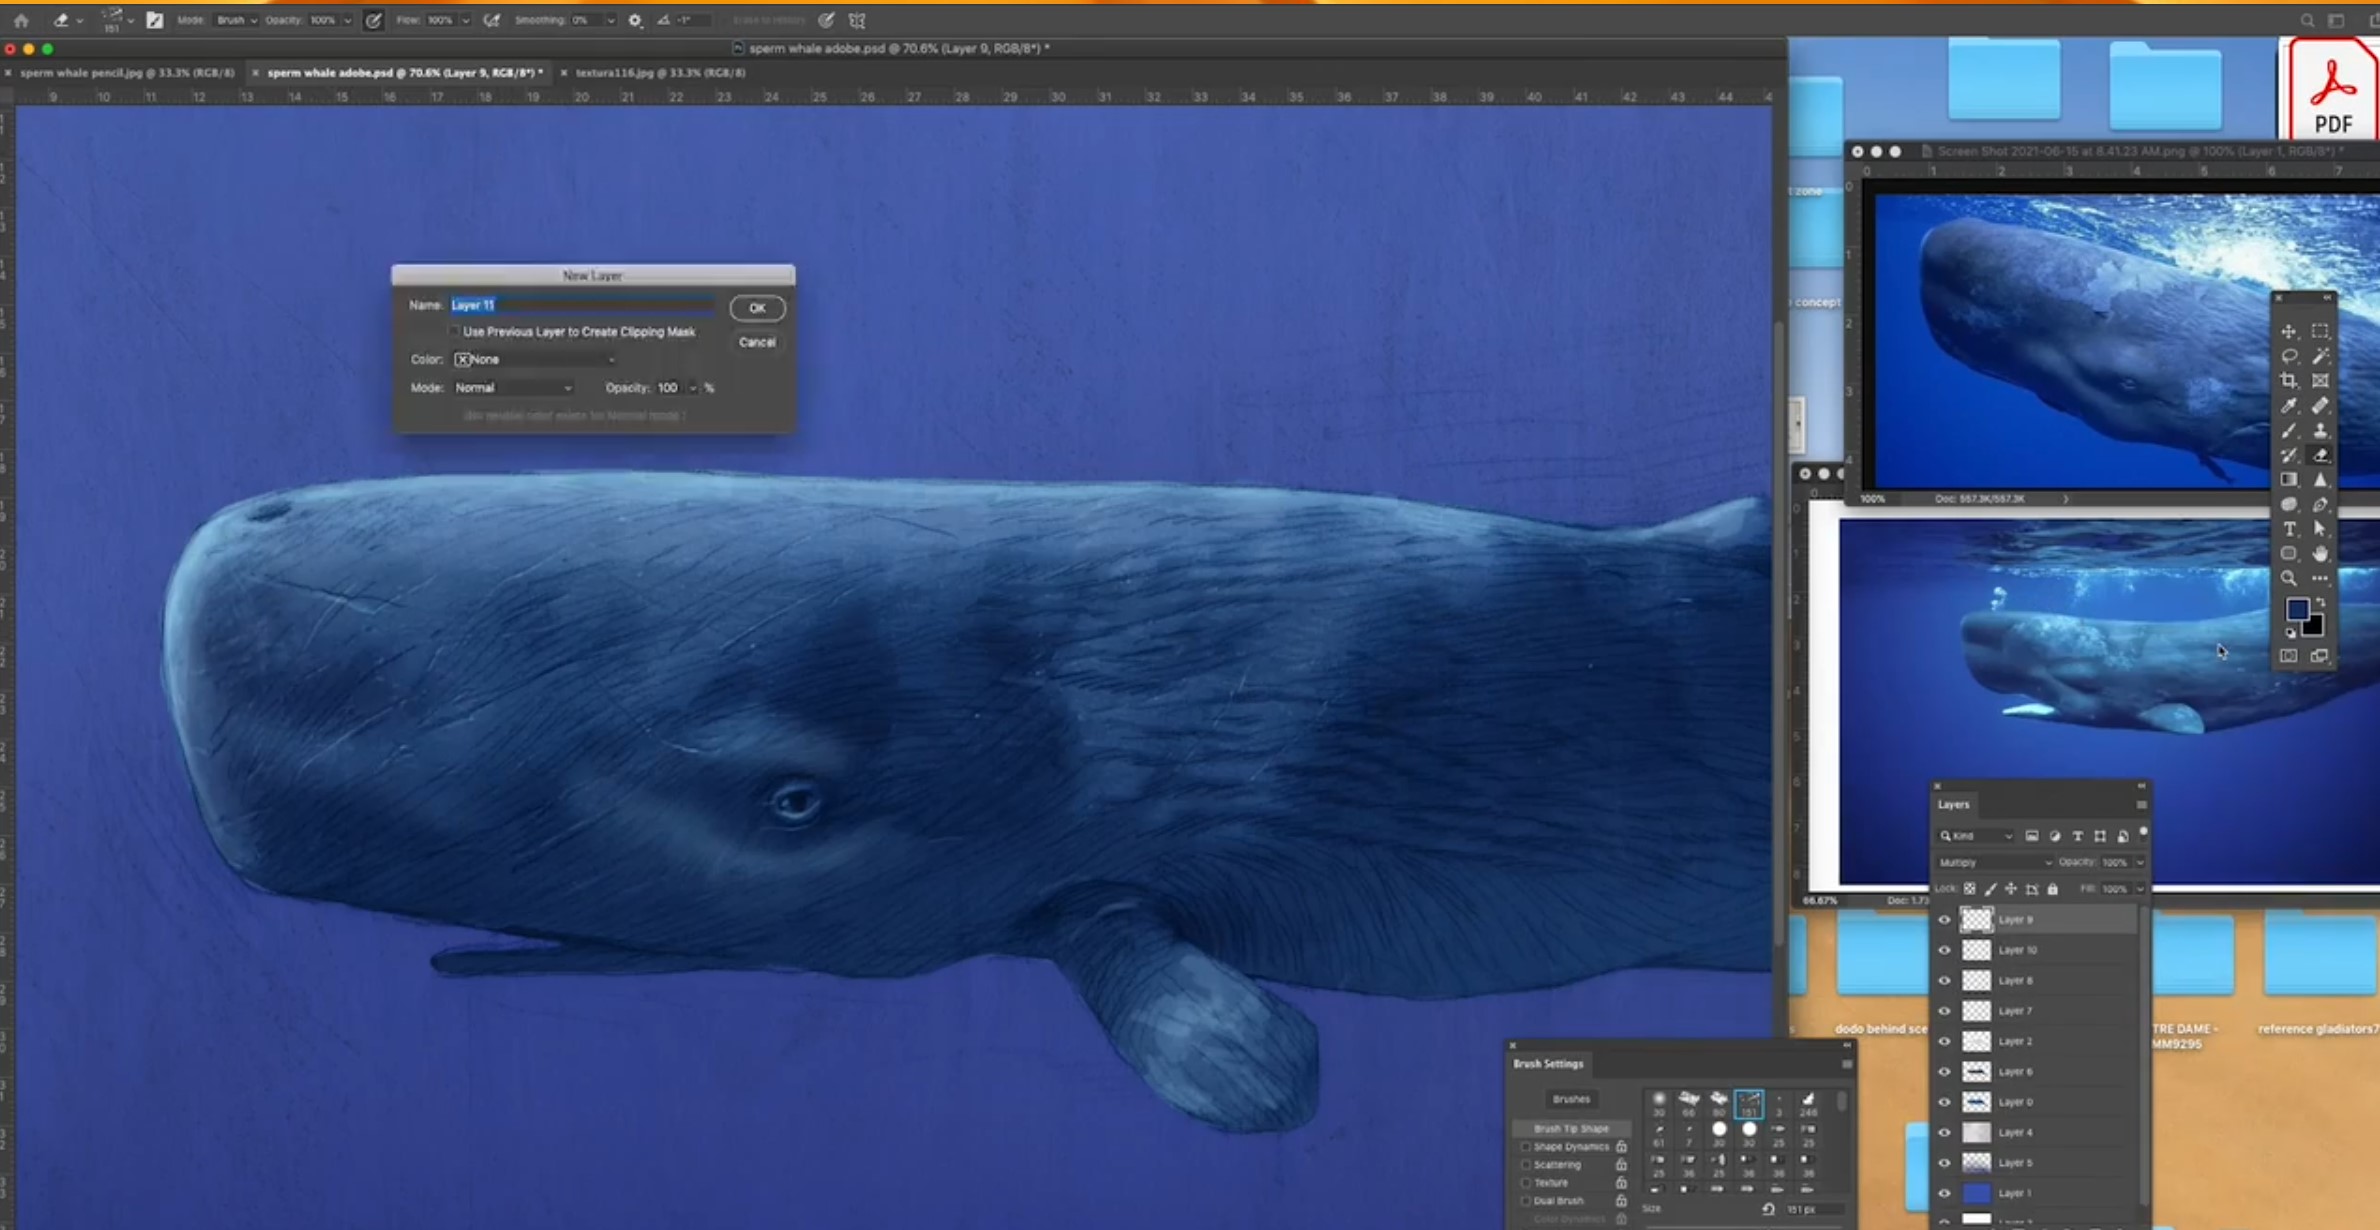This screenshot has height=1230, width=2380.
Task: Select the Healing Brush tool
Action: [x=2321, y=406]
